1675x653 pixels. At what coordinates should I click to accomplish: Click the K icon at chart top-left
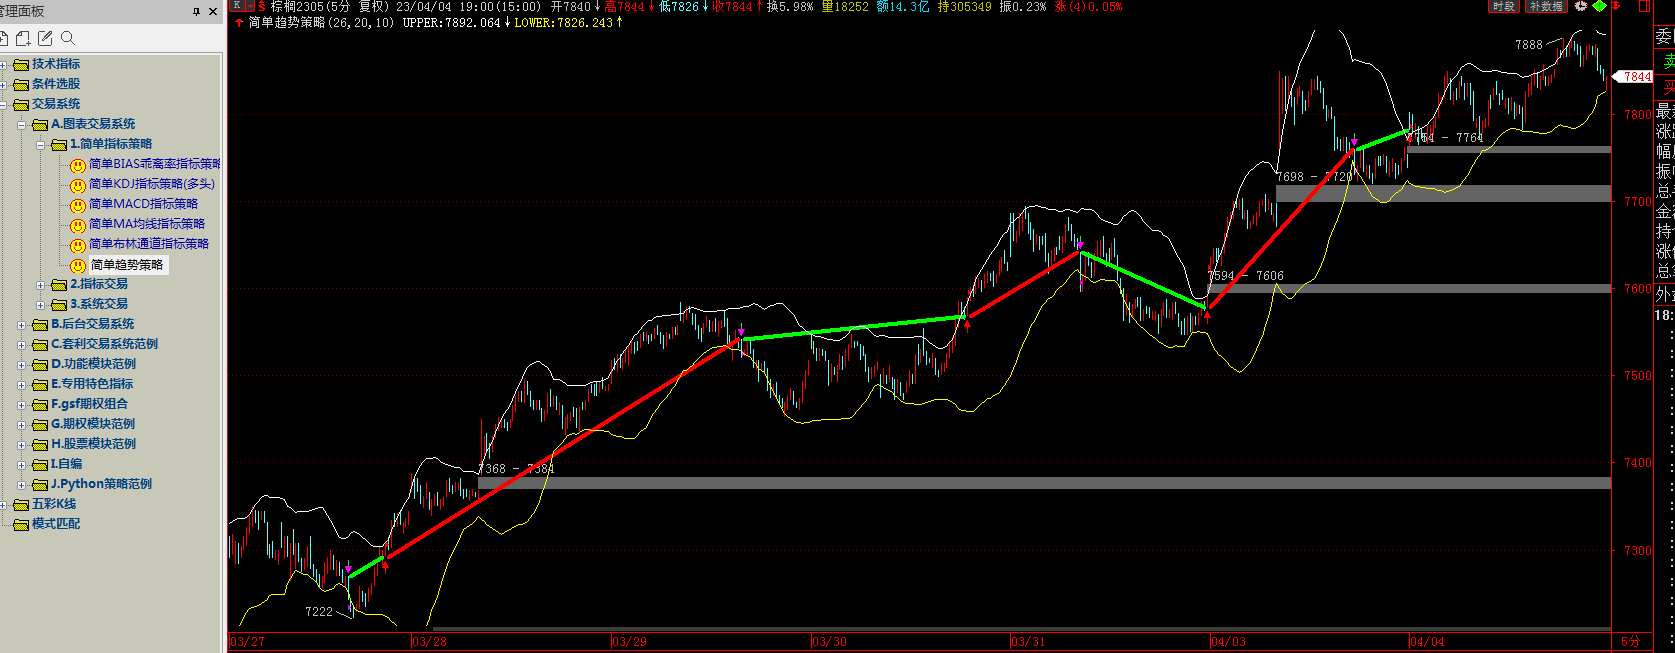pos(237,6)
